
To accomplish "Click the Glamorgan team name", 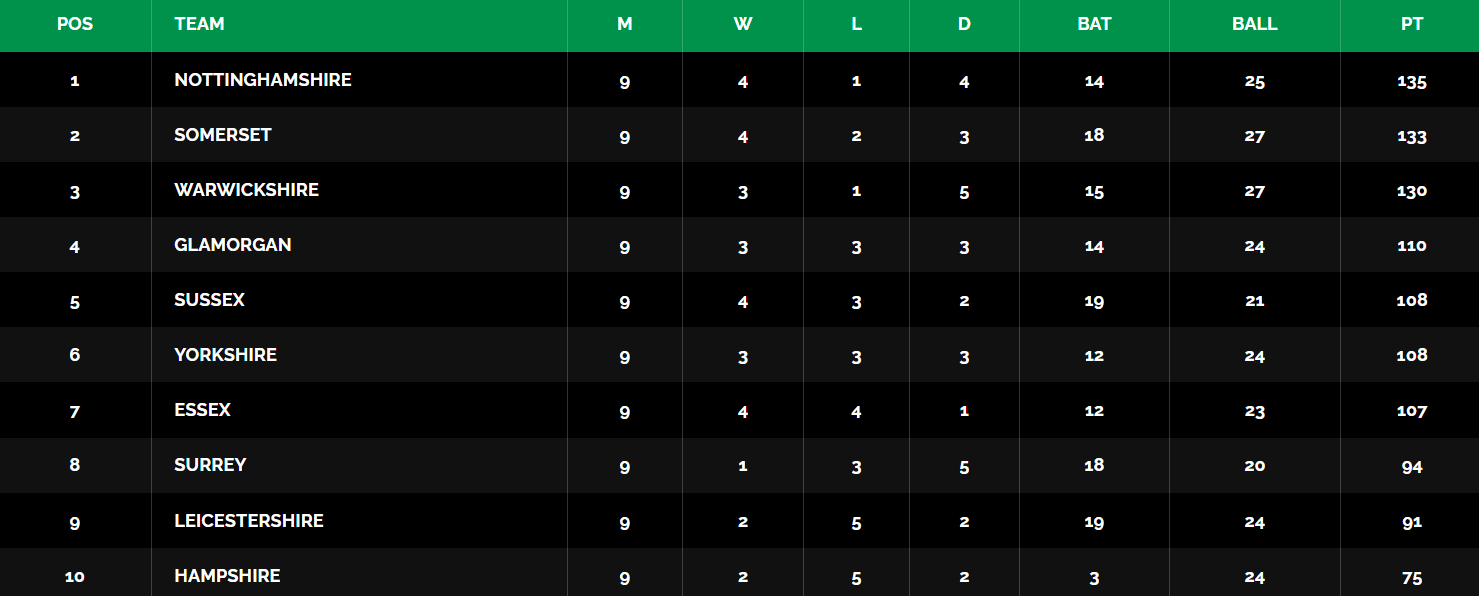I will coord(233,245).
